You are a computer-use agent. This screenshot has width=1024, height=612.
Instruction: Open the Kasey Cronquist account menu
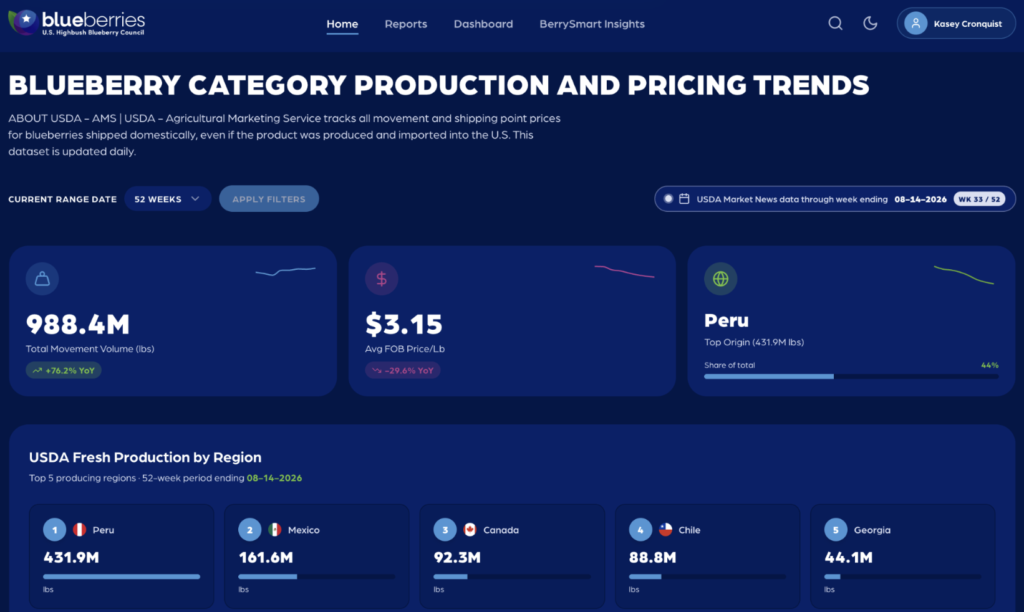click(955, 24)
